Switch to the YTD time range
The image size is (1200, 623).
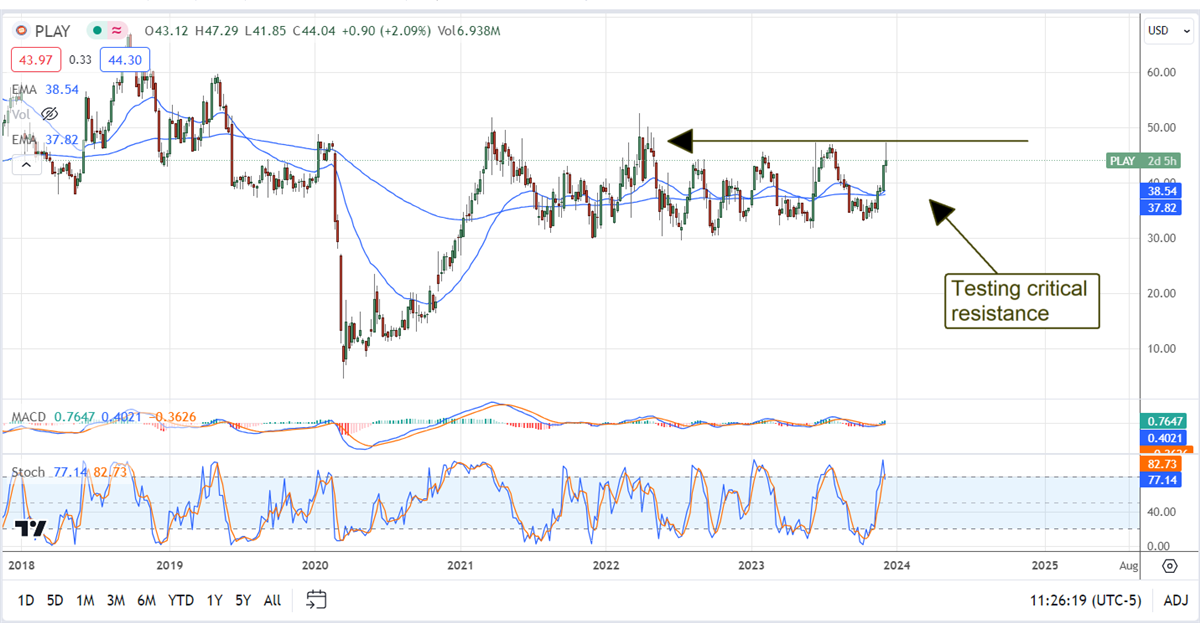coord(181,600)
